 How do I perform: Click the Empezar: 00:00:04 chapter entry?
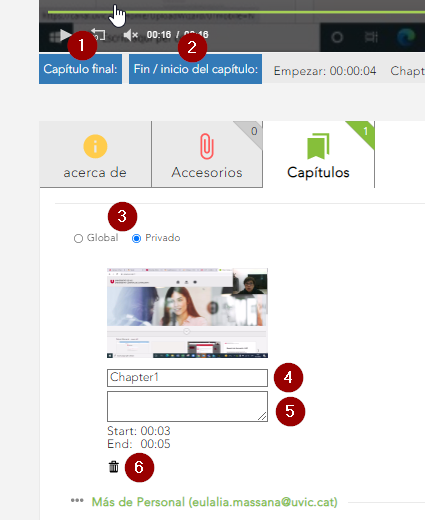coord(325,71)
